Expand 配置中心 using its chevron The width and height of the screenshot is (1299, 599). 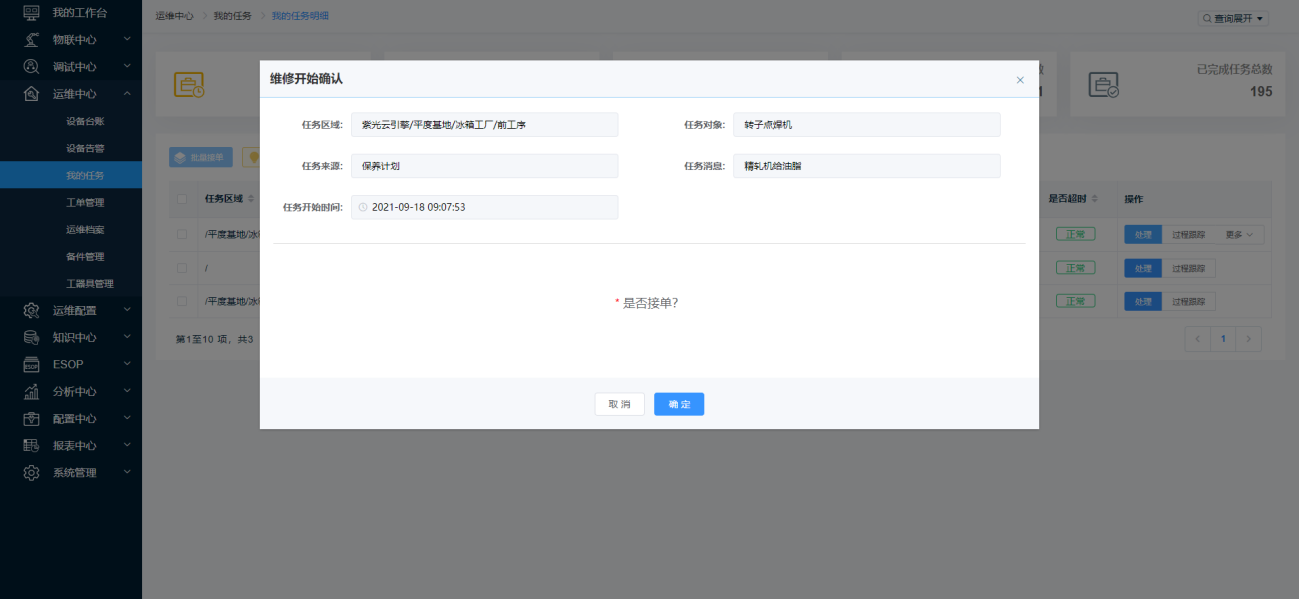pyautogui.click(x=127, y=418)
